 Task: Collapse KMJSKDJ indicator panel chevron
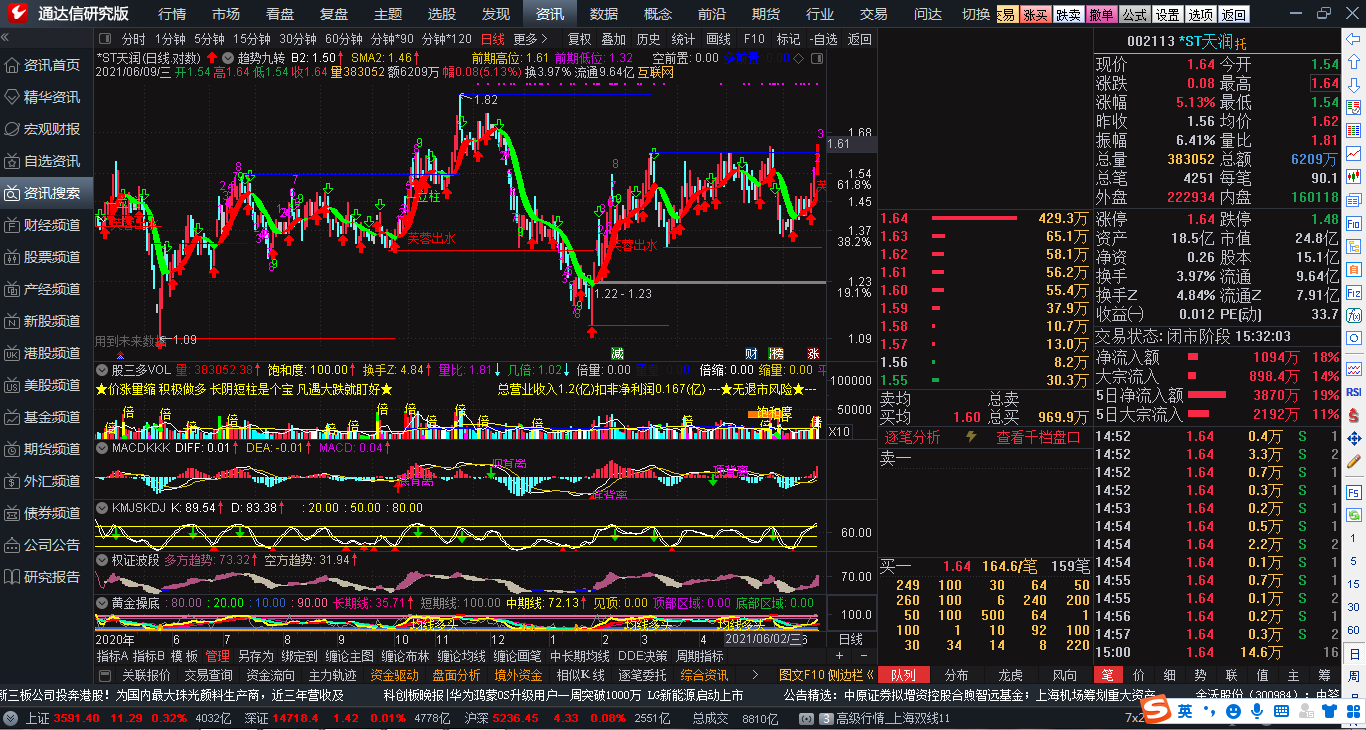[102, 508]
